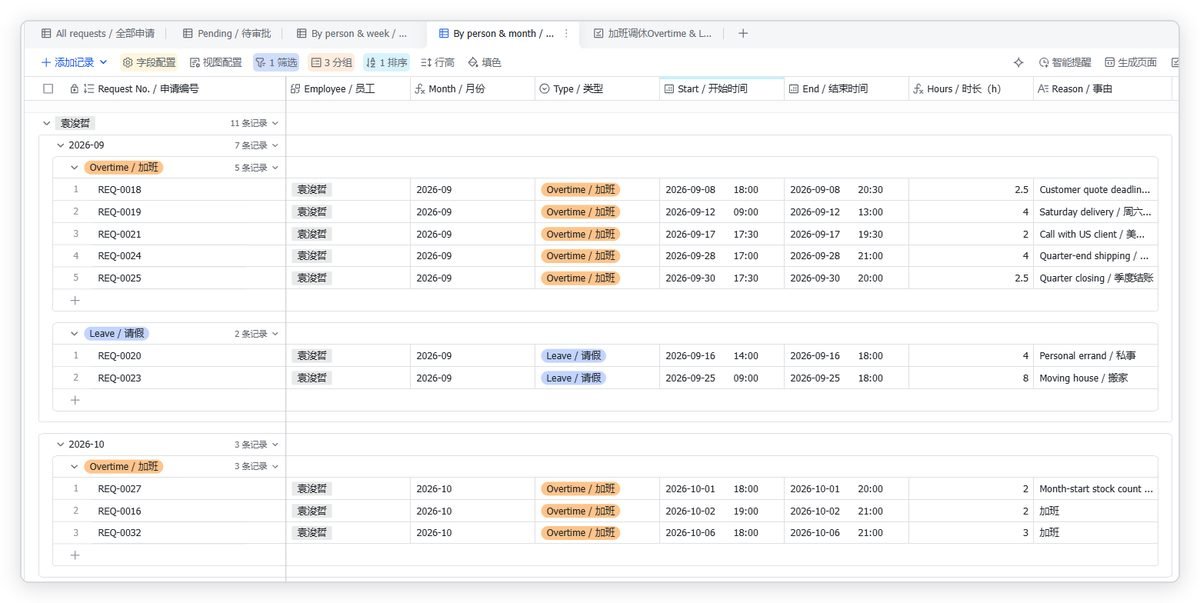The height and width of the screenshot is (603, 1200).
Task: Open the 11 条记录 summary dropdown
Action: click(254, 124)
